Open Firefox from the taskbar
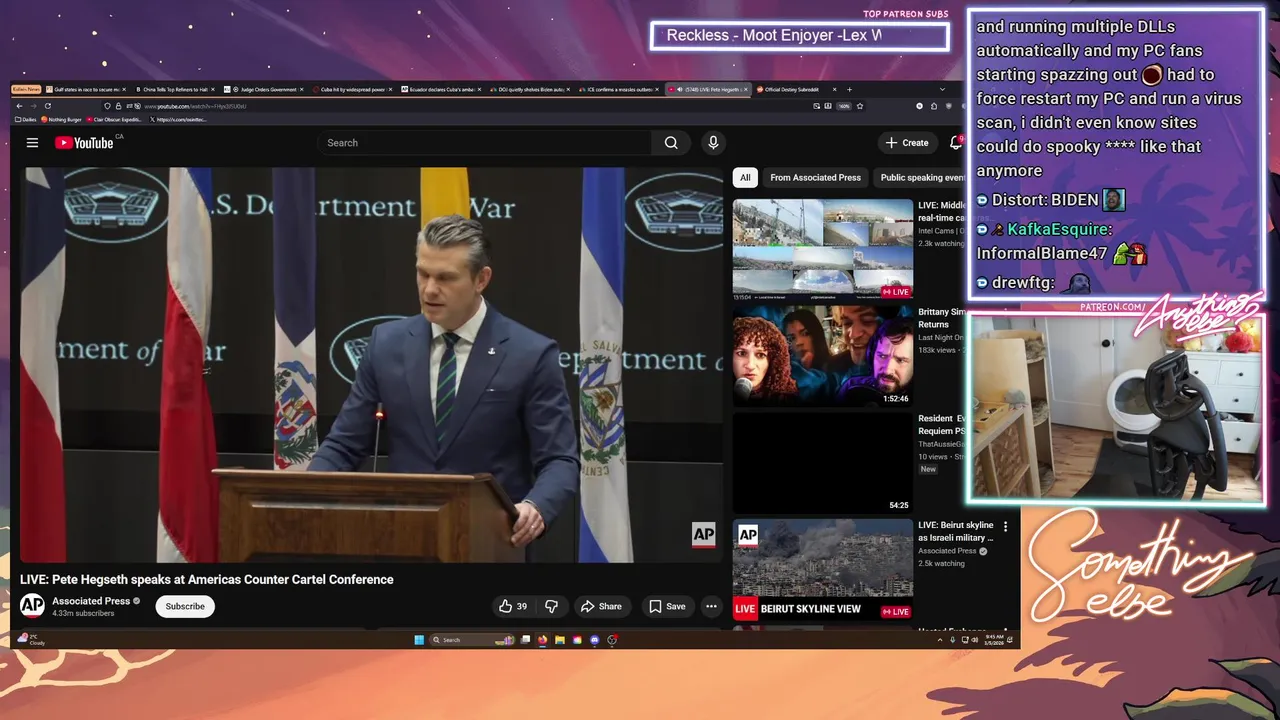This screenshot has width=1280, height=720. tap(543, 640)
